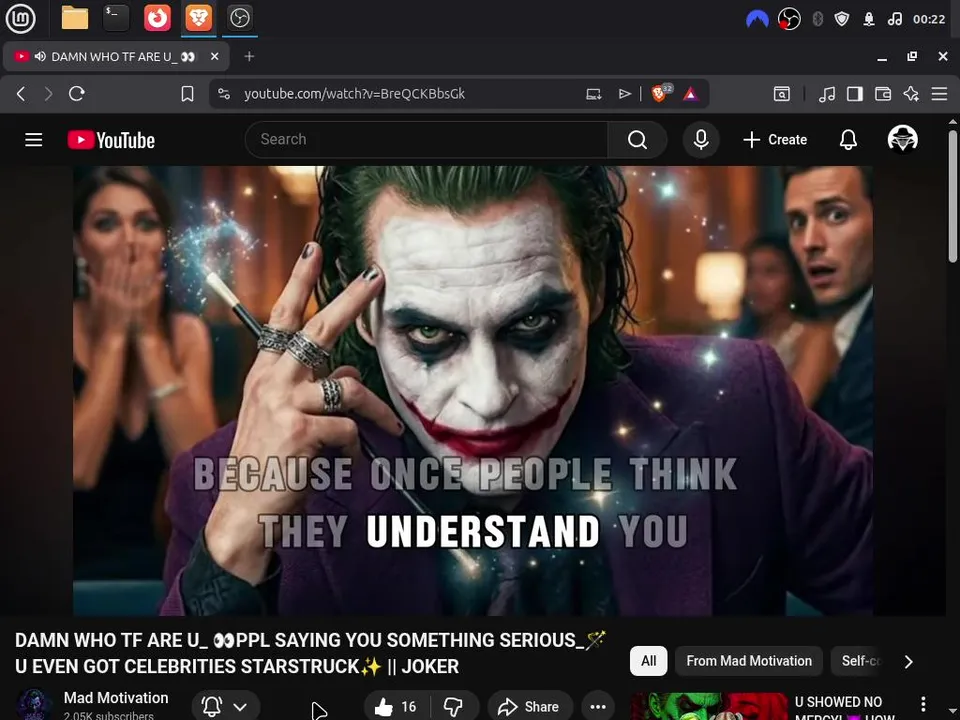
Task: Show the calendar from clock 00:22
Action: tap(929, 20)
